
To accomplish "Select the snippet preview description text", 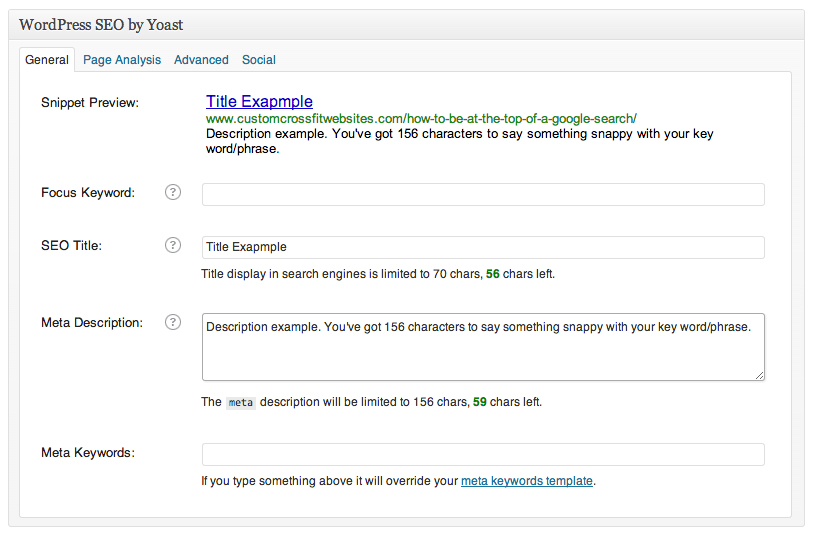I will pos(459,141).
